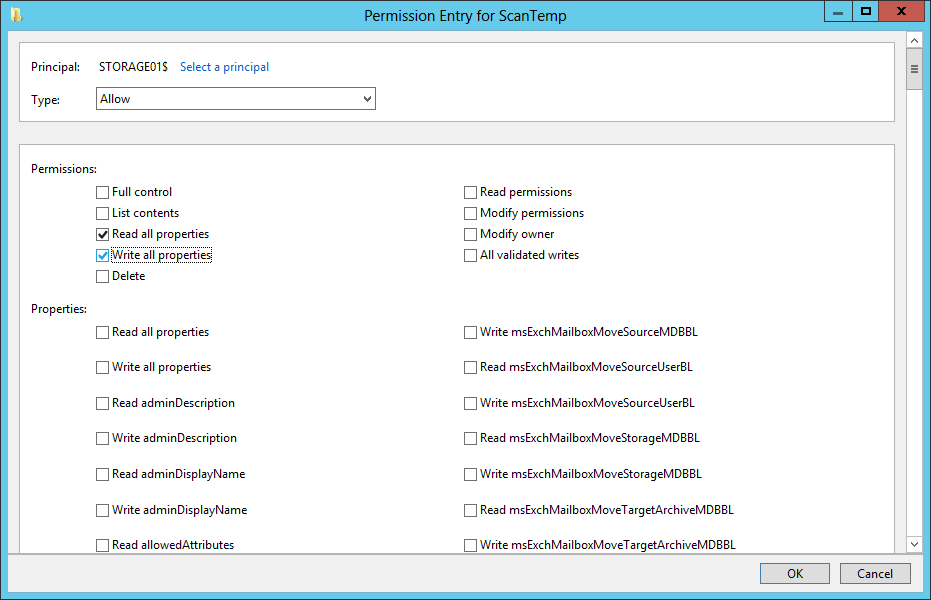Check Read adminDescription under Properties
Image resolution: width=931 pixels, height=600 pixels.
(x=102, y=402)
